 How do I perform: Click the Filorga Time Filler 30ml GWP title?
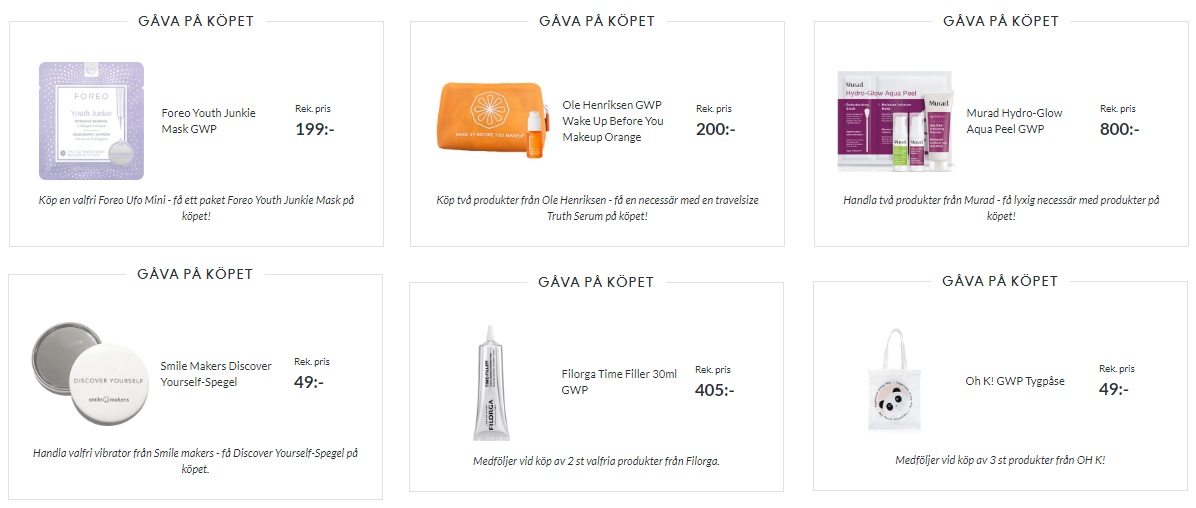click(x=619, y=382)
